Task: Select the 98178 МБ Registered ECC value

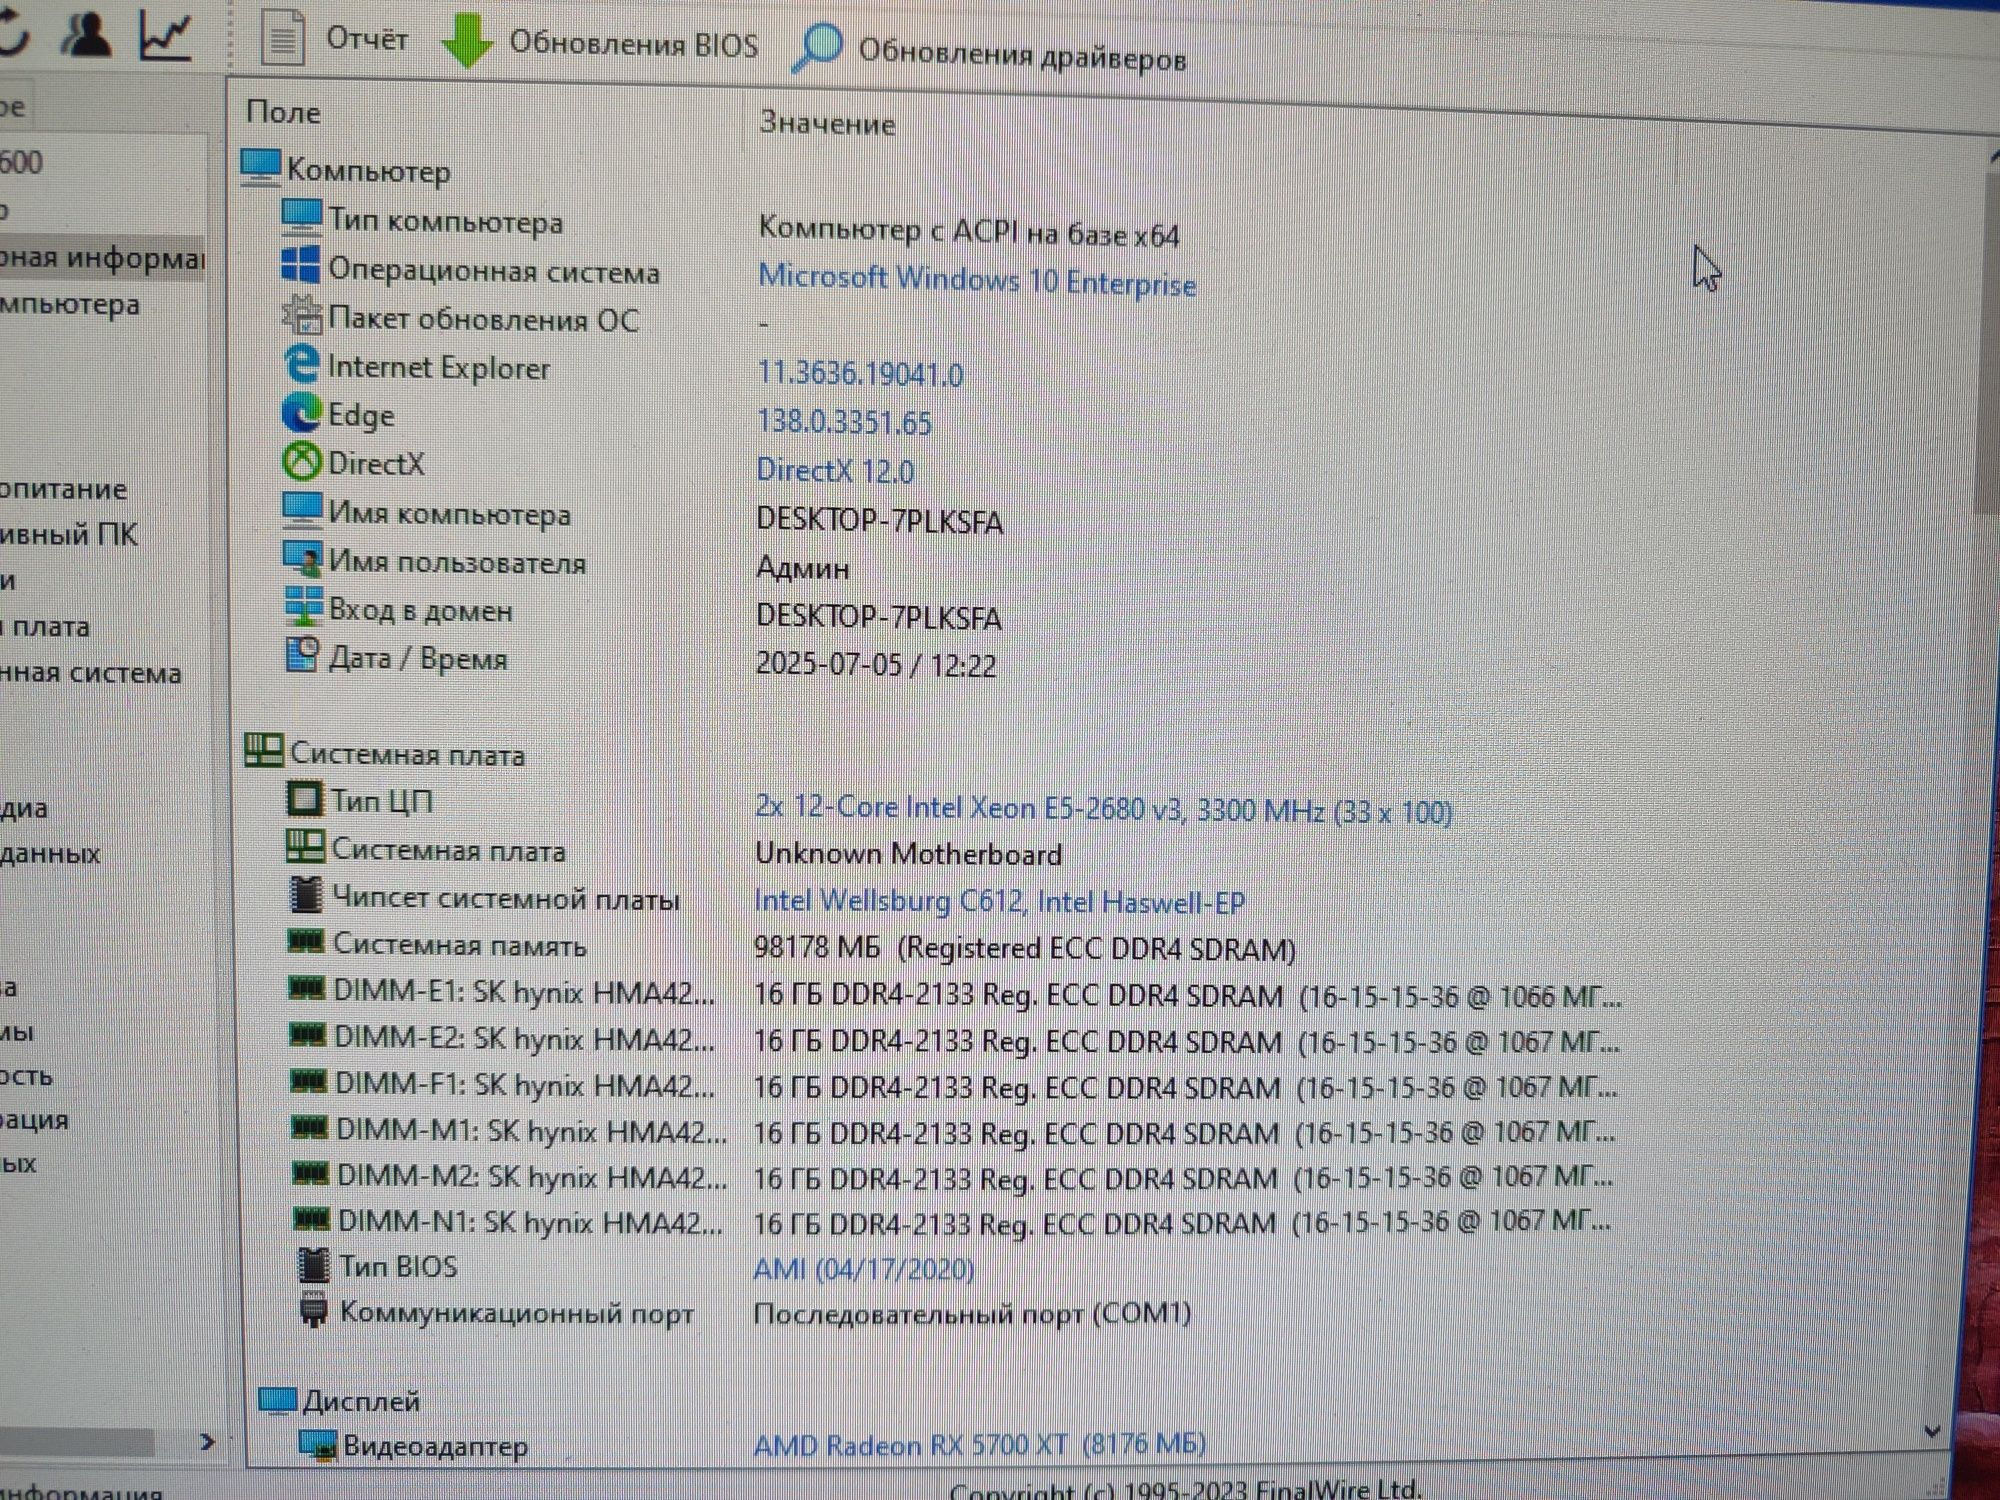Action: pos(1025,948)
